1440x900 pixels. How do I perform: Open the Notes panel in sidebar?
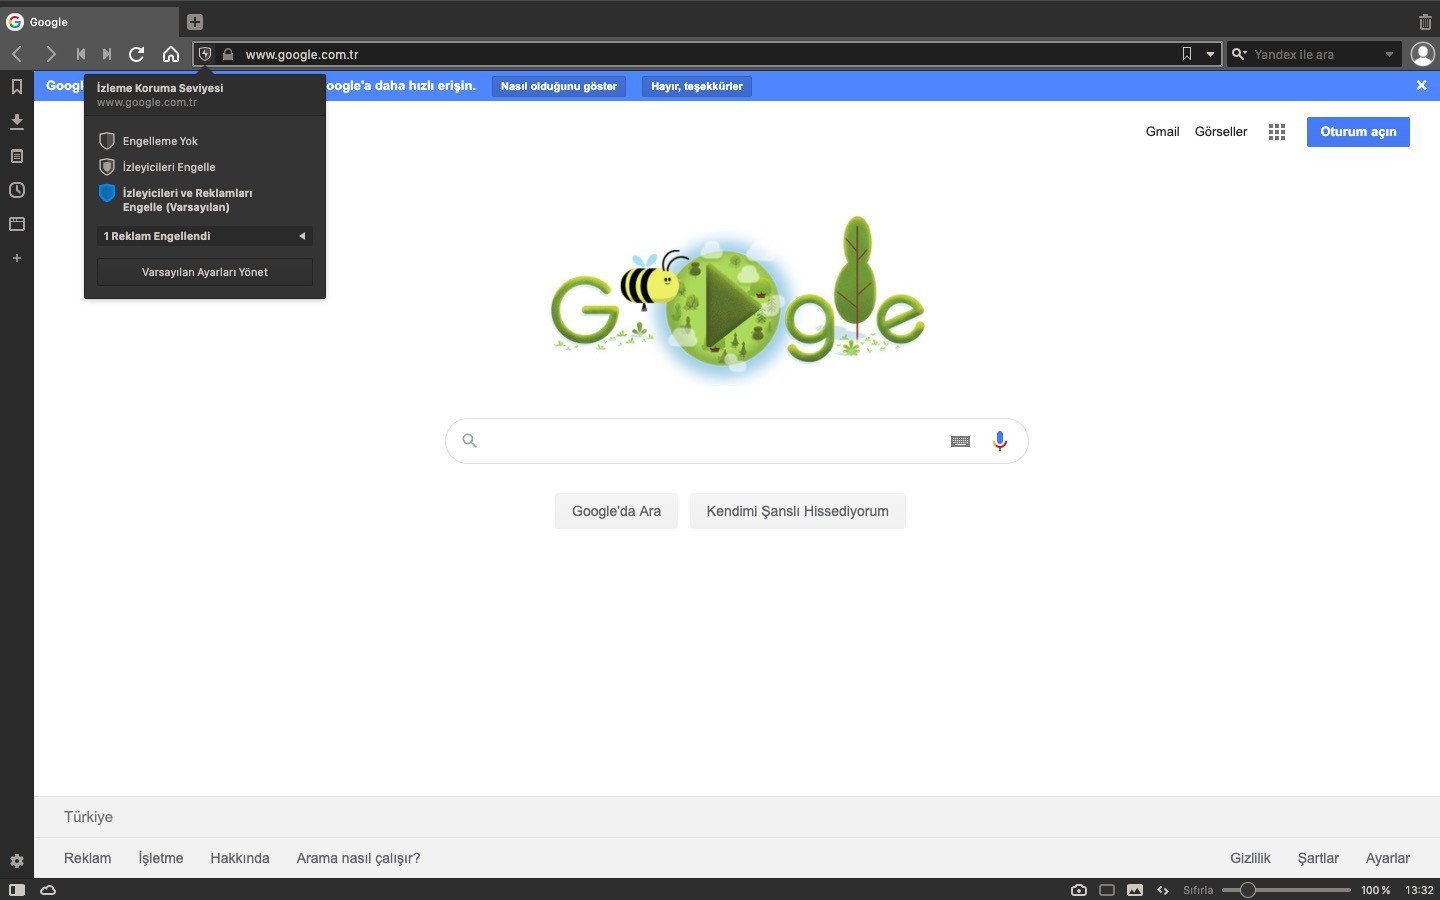click(x=16, y=156)
